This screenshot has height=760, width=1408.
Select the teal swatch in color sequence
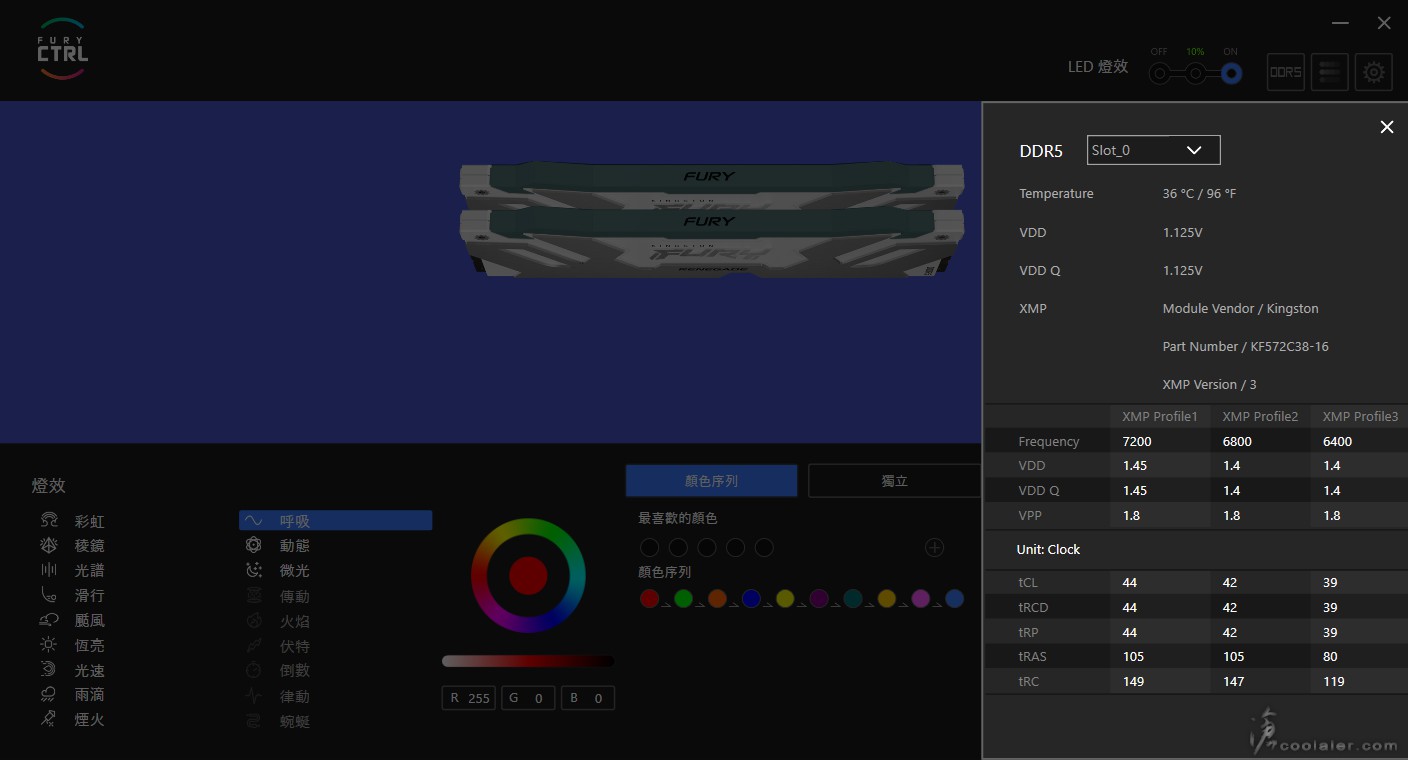tap(853, 598)
